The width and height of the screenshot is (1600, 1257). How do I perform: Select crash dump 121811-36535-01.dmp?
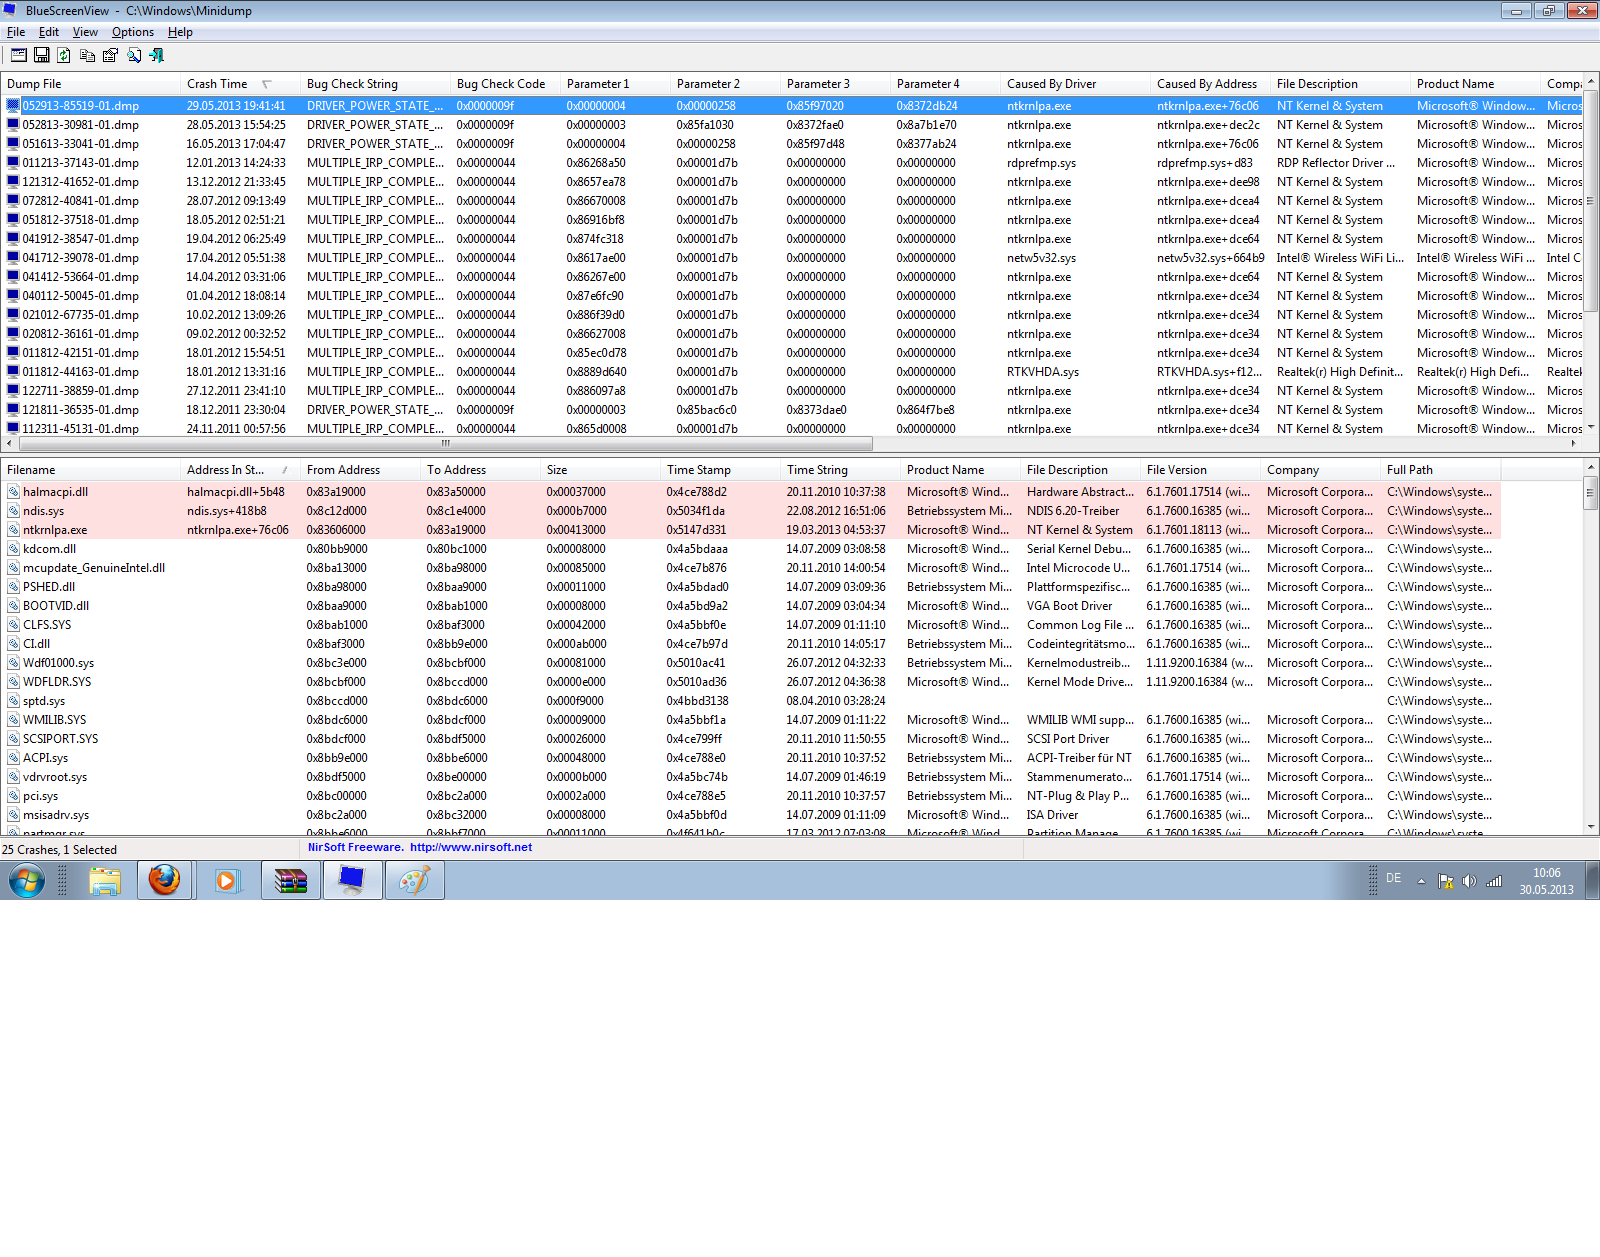tap(81, 410)
